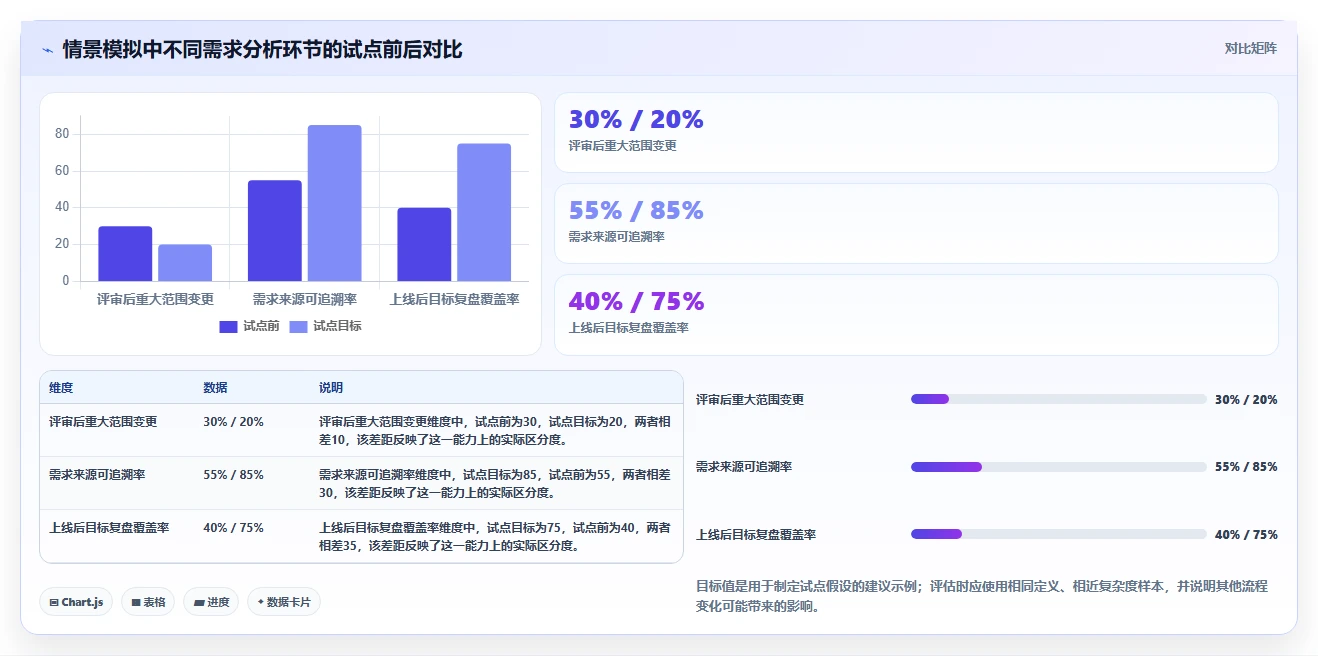Click the 试点目标 bar for 评审后重大范围变更
Viewport: 1318px width, 656px height.
coord(185,263)
